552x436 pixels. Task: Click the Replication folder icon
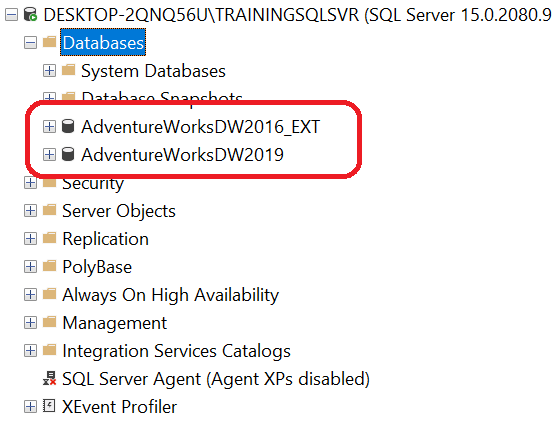(49, 238)
